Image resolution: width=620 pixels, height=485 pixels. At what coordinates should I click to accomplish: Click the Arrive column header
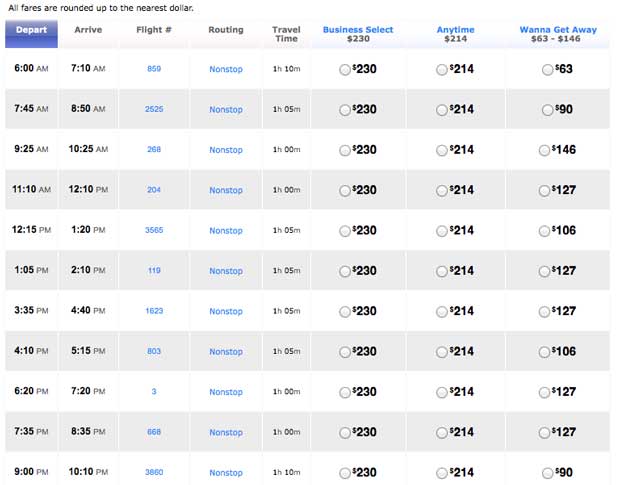pos(88,30)
